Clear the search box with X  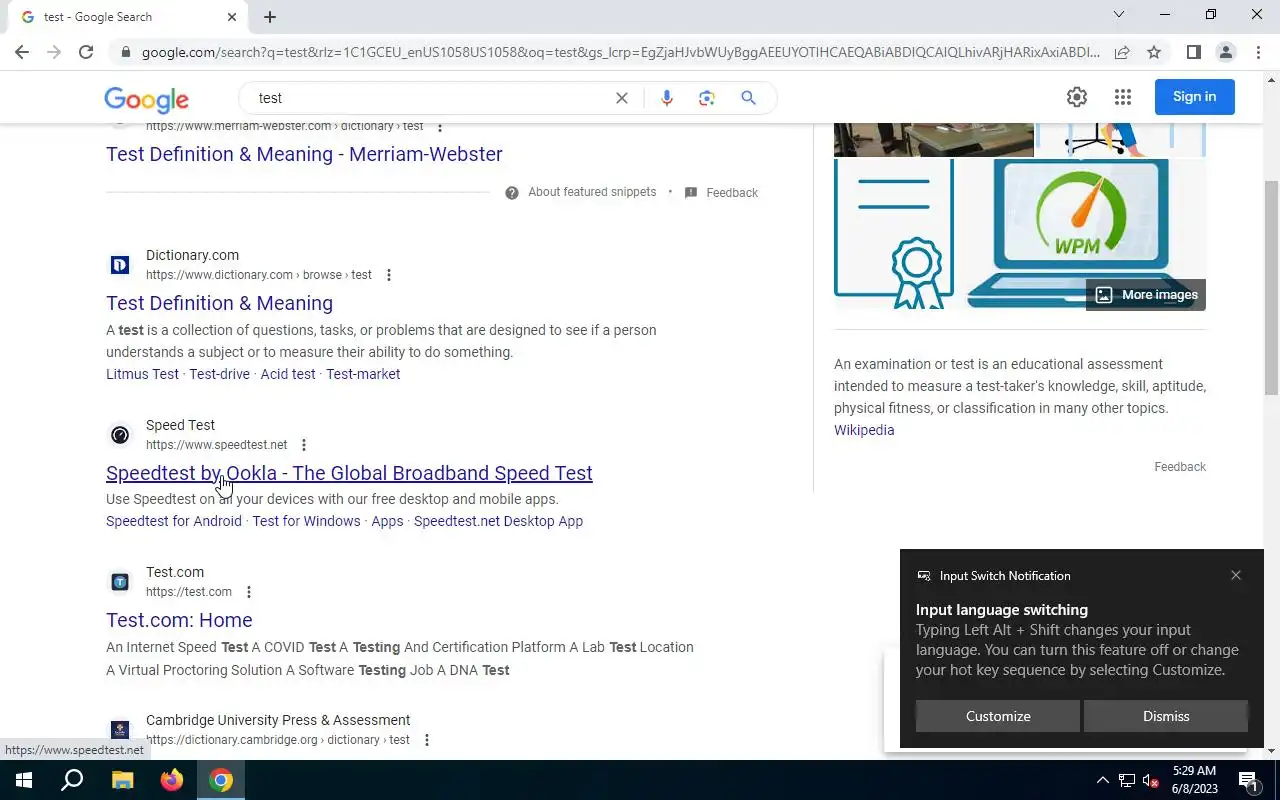coord(621,98)
